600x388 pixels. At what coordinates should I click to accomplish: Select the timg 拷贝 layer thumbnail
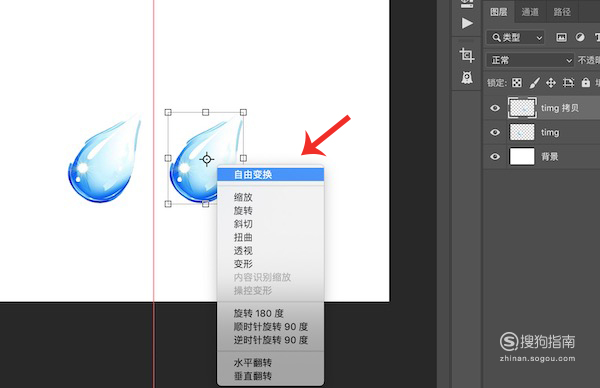coord(522,108)
